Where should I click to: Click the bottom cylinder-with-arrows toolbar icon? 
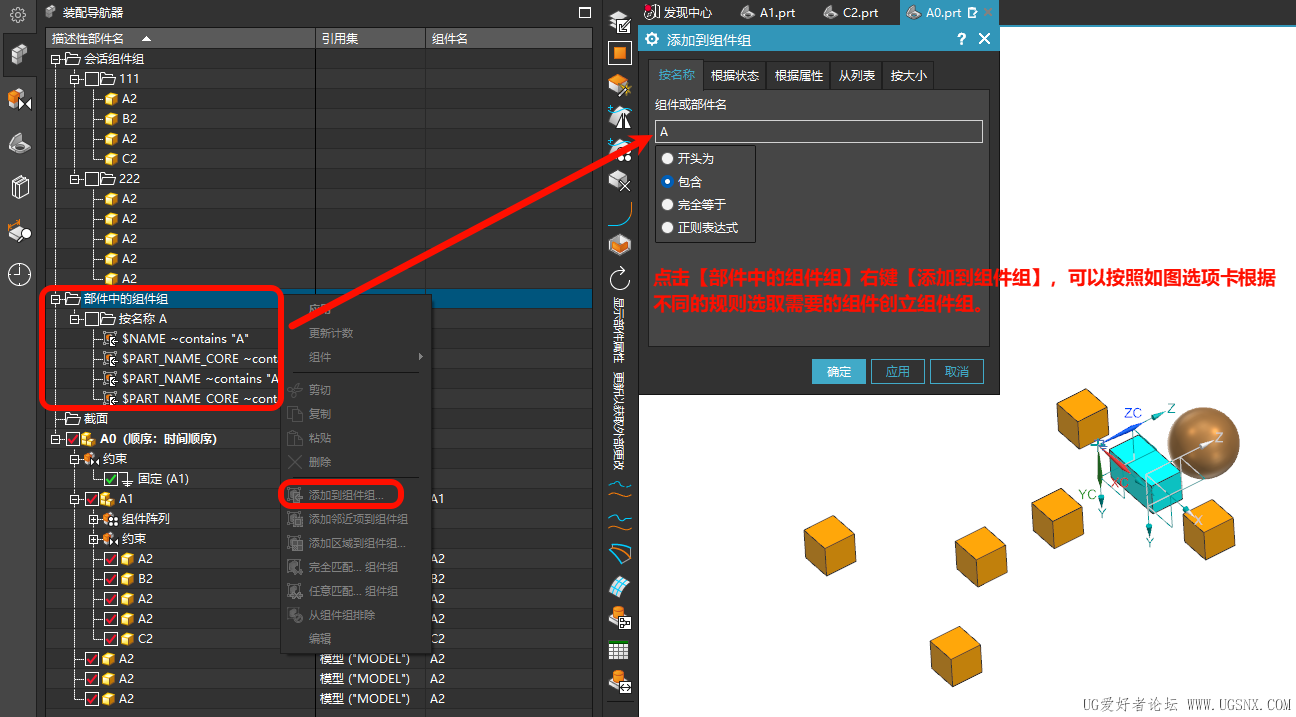[620, 683]
